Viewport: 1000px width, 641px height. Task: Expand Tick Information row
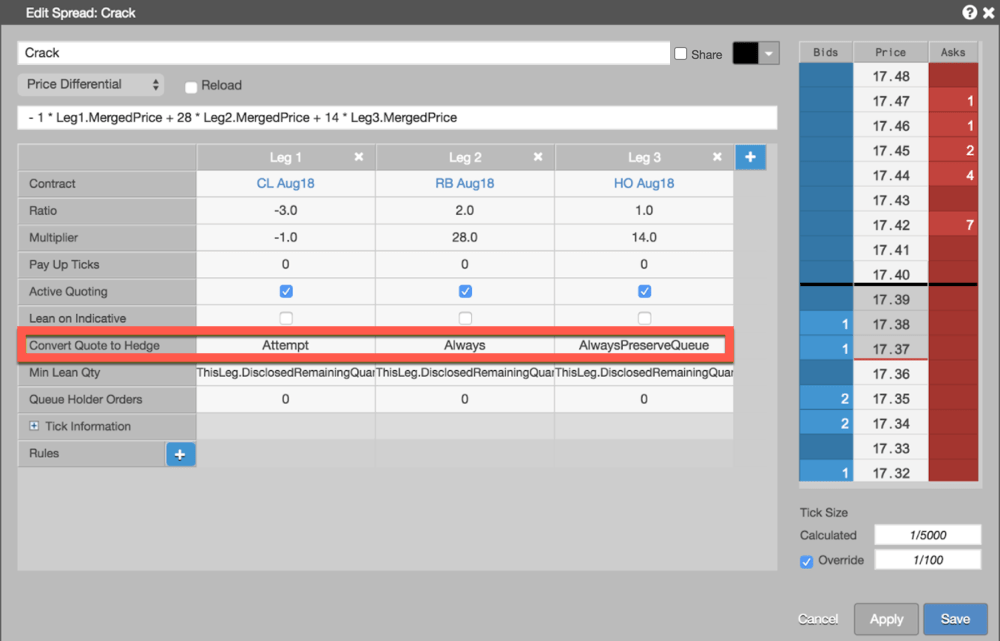click(34, 426)
